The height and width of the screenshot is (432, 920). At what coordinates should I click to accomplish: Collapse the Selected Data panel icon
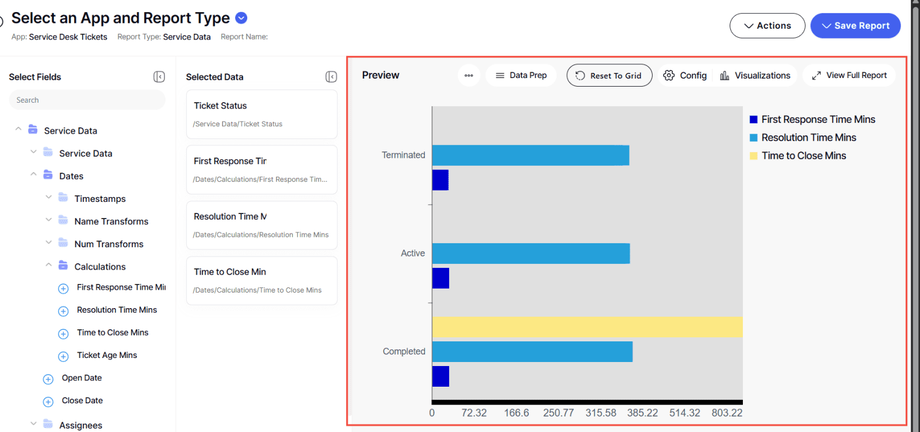331,77
